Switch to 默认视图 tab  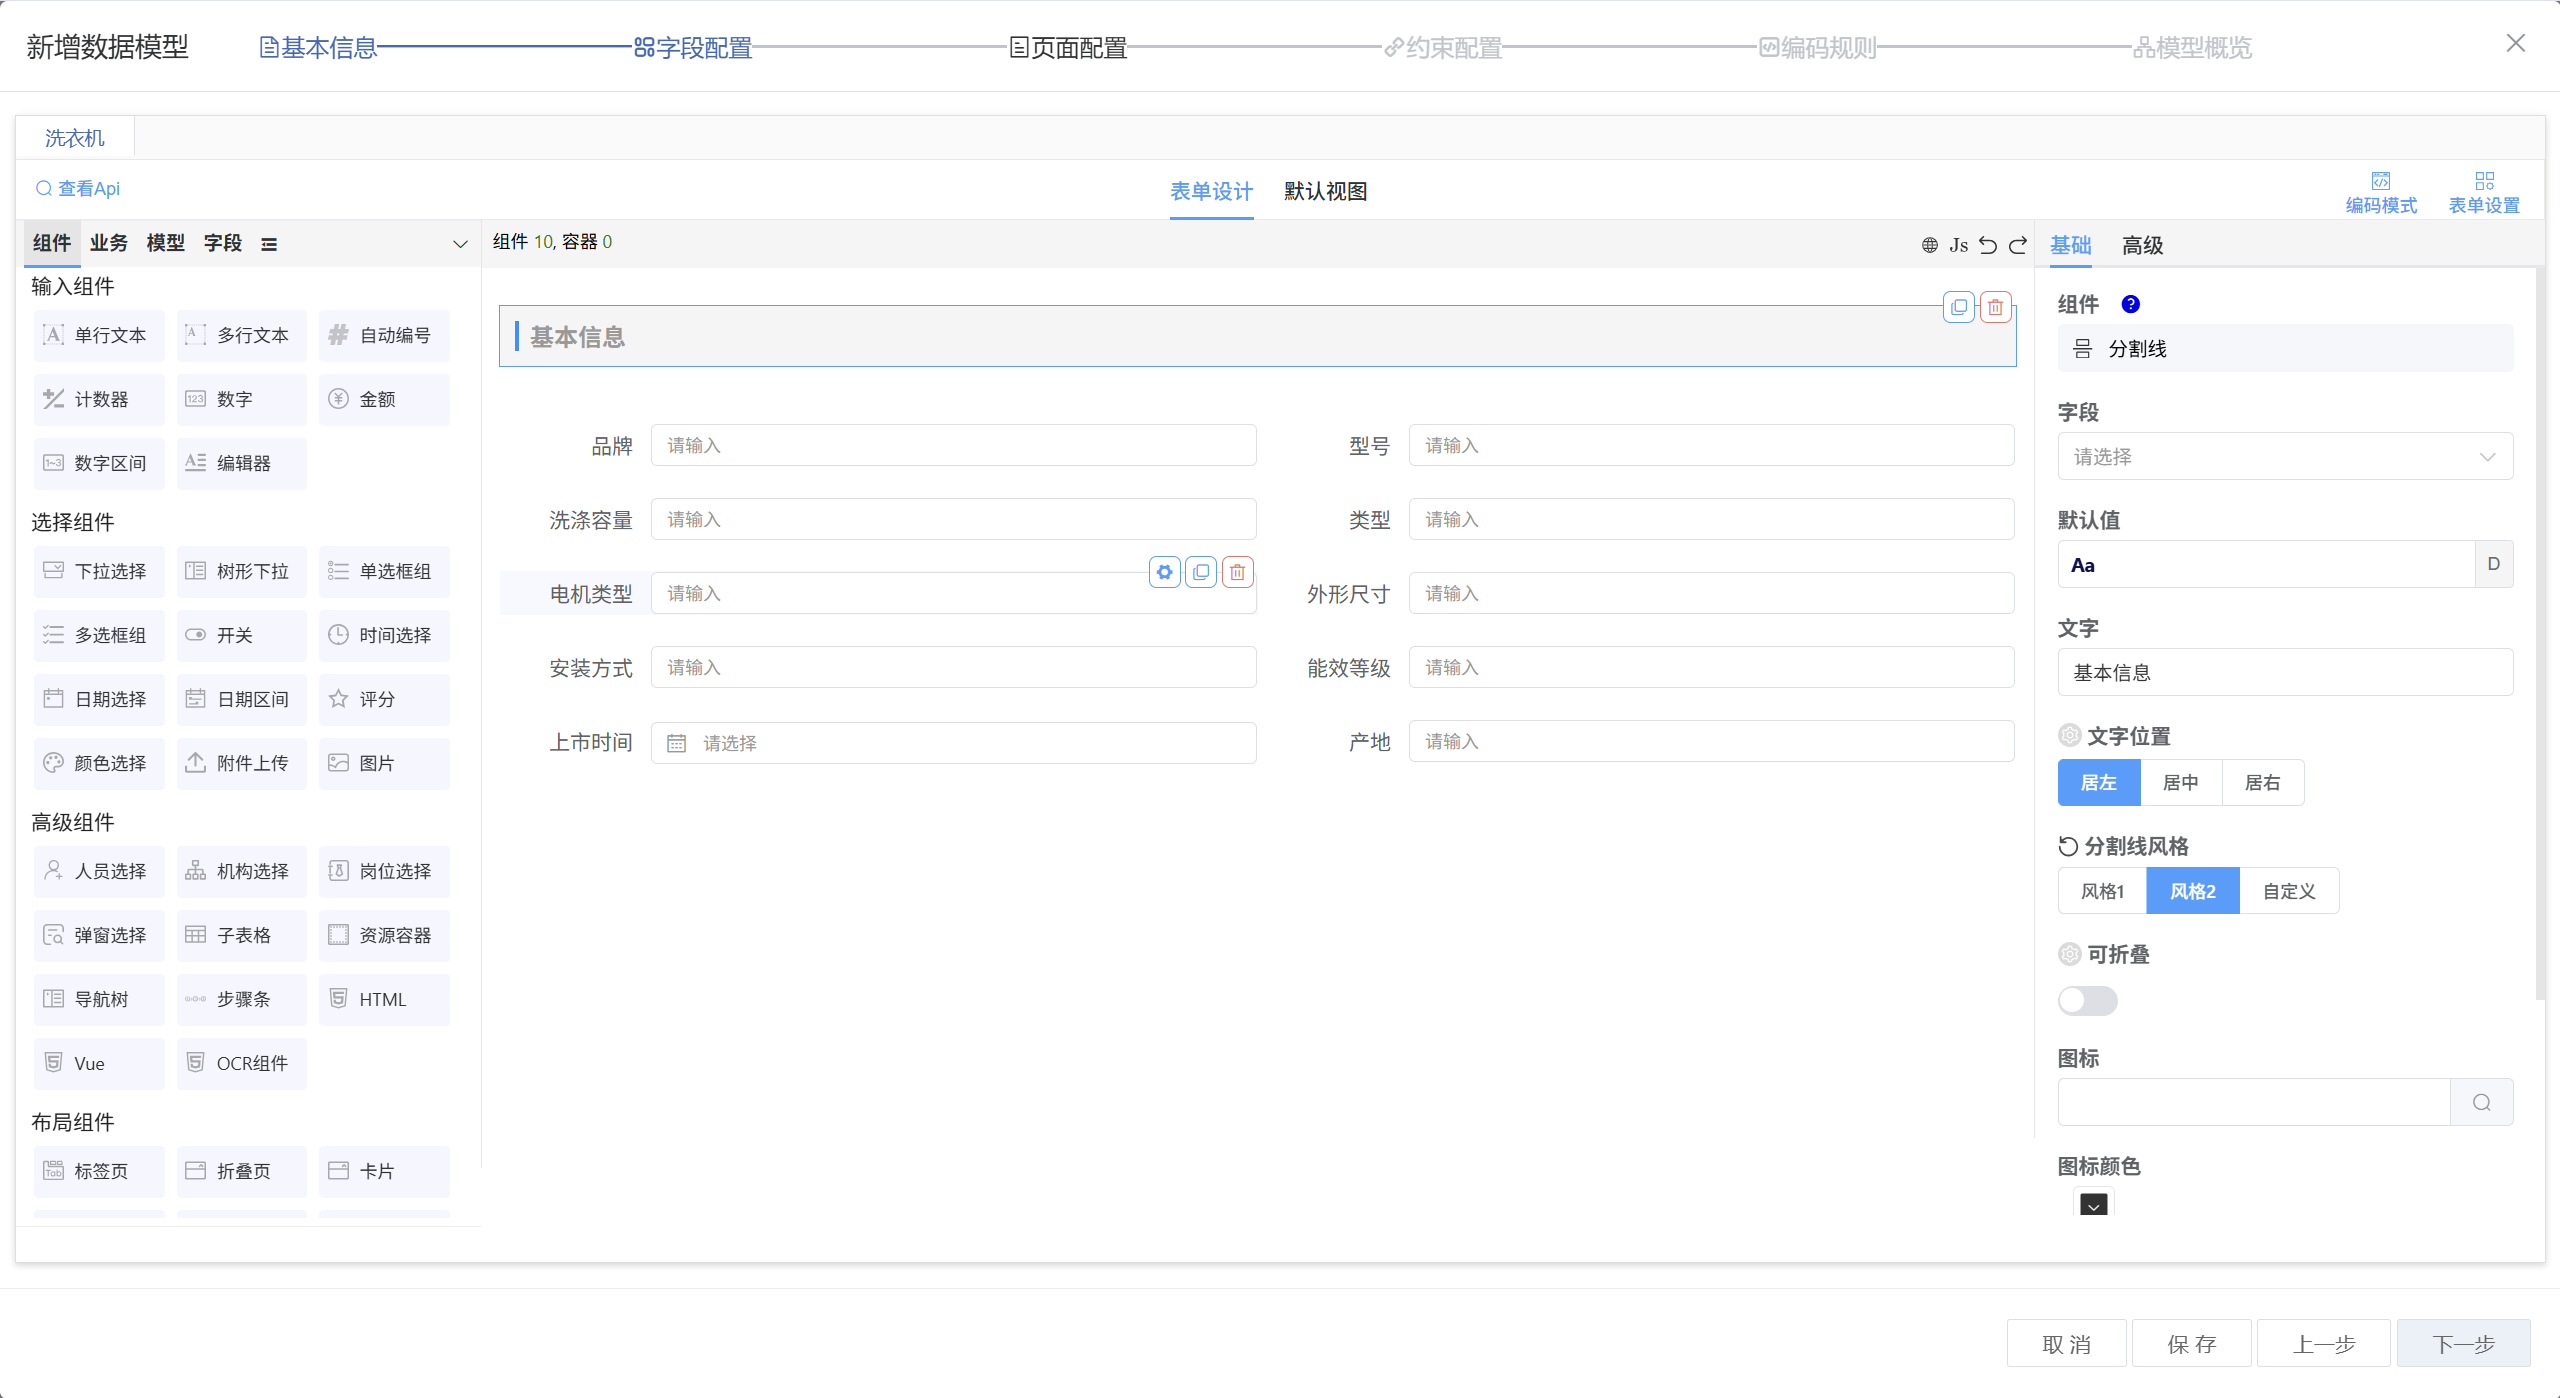[1325, 191]
